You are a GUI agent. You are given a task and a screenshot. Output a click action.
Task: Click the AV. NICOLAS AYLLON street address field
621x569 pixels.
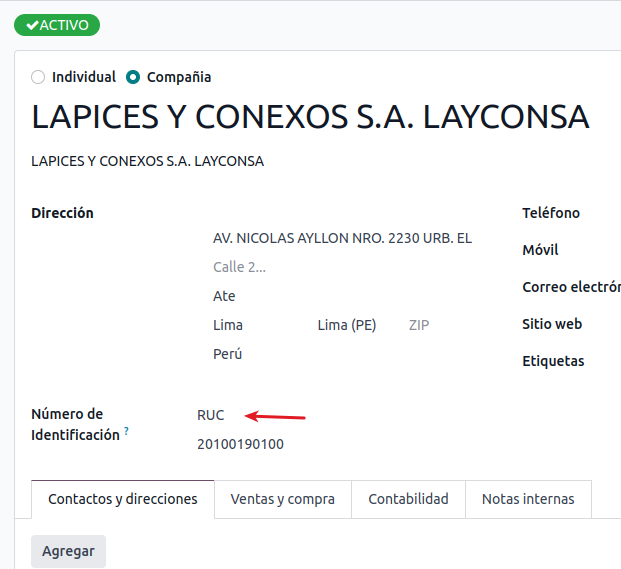tap(342, 238)
